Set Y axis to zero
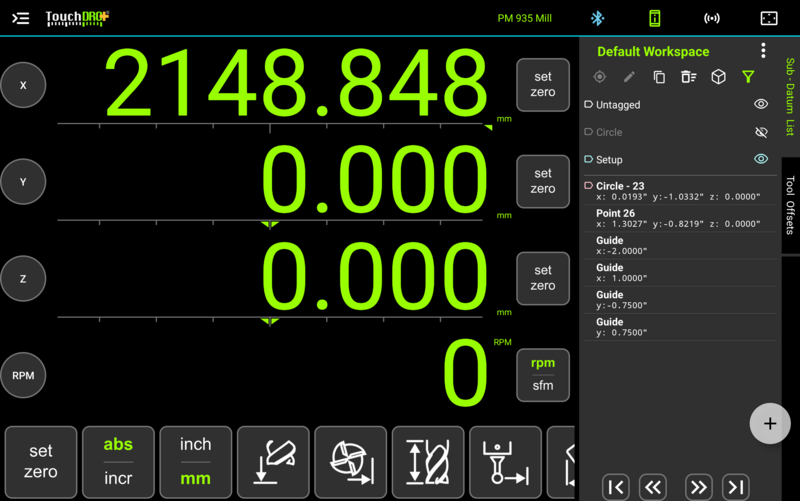The image size is (800, 501). (543, 181)
